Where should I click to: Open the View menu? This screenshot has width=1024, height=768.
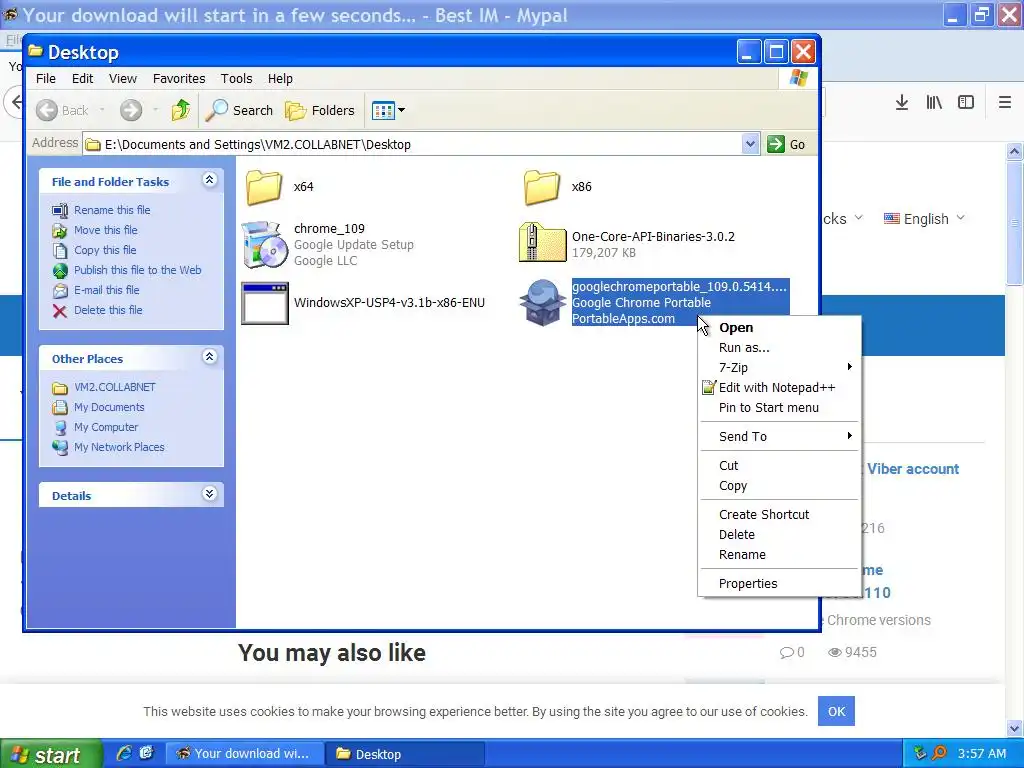pyautogui.click(x=123, y=78)
